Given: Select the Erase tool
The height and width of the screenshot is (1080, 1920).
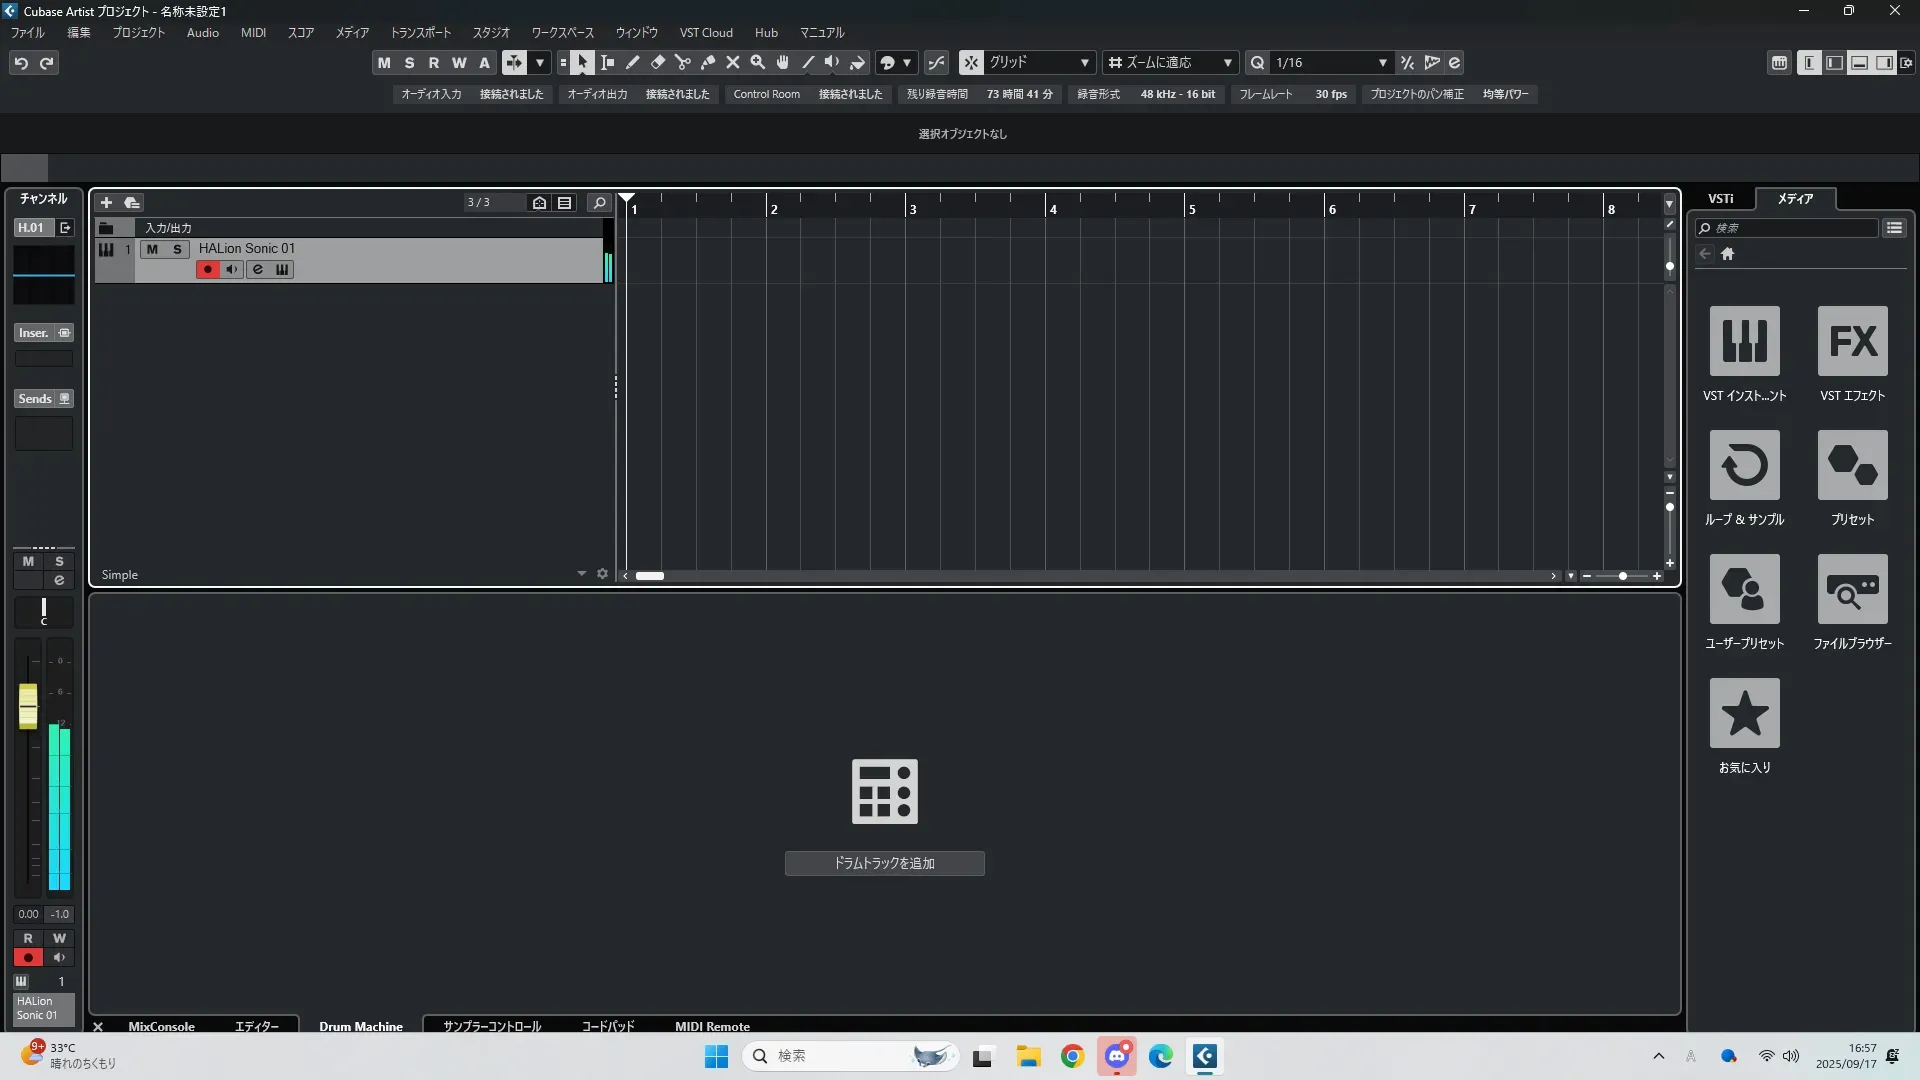Looking at the screenshot, I should [x=658, y=63].
